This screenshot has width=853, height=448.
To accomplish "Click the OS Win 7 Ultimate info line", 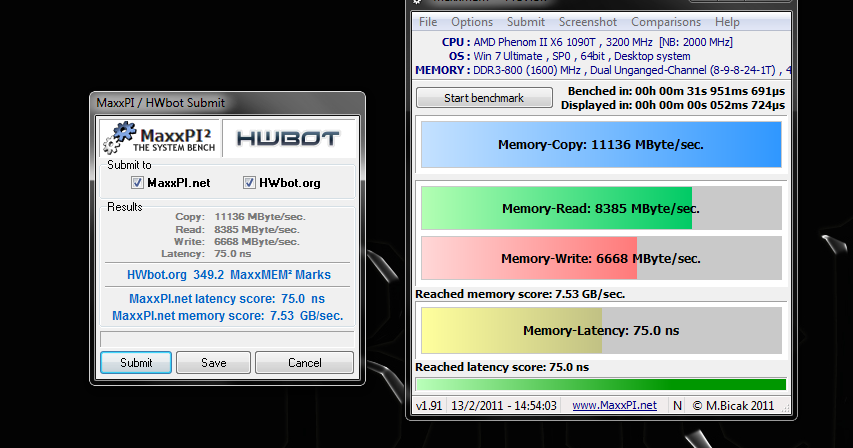I will pos(570,56).
